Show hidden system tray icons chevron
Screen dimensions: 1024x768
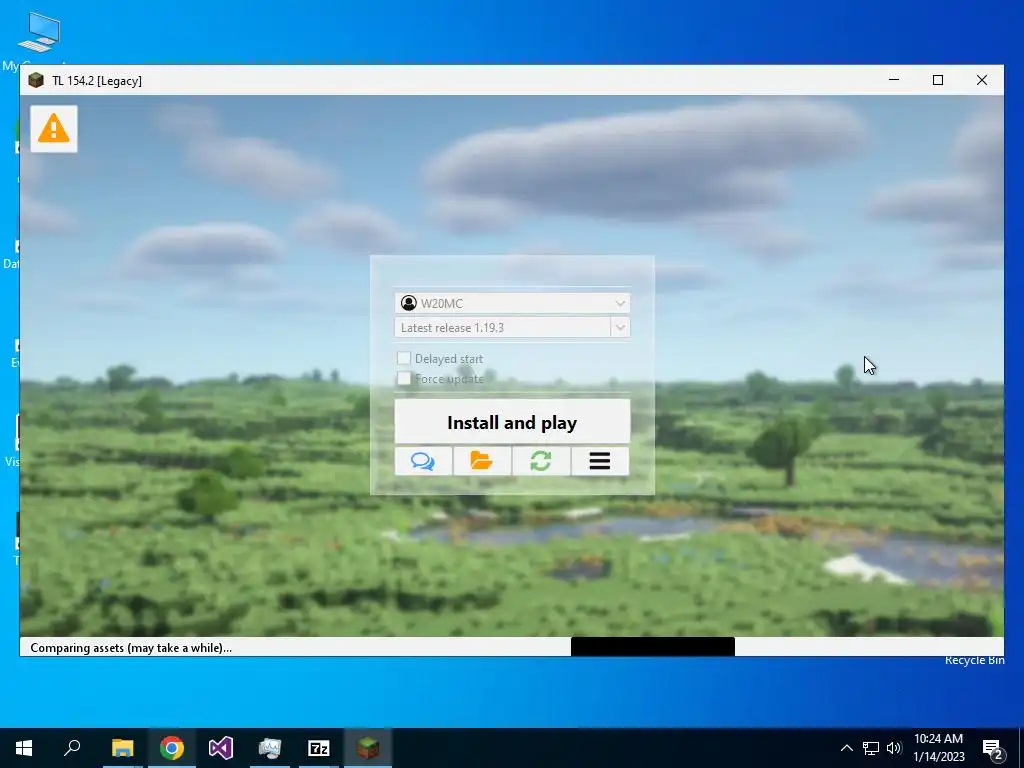[846, 748]
